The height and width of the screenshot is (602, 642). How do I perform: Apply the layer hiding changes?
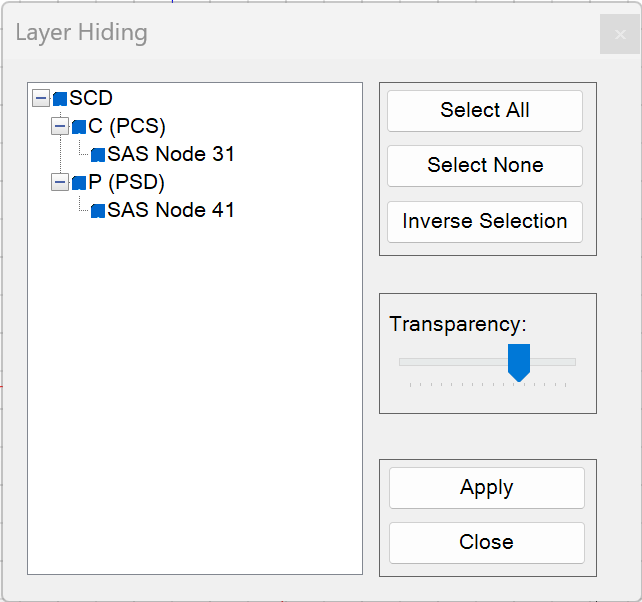click(x=486, y=488)
